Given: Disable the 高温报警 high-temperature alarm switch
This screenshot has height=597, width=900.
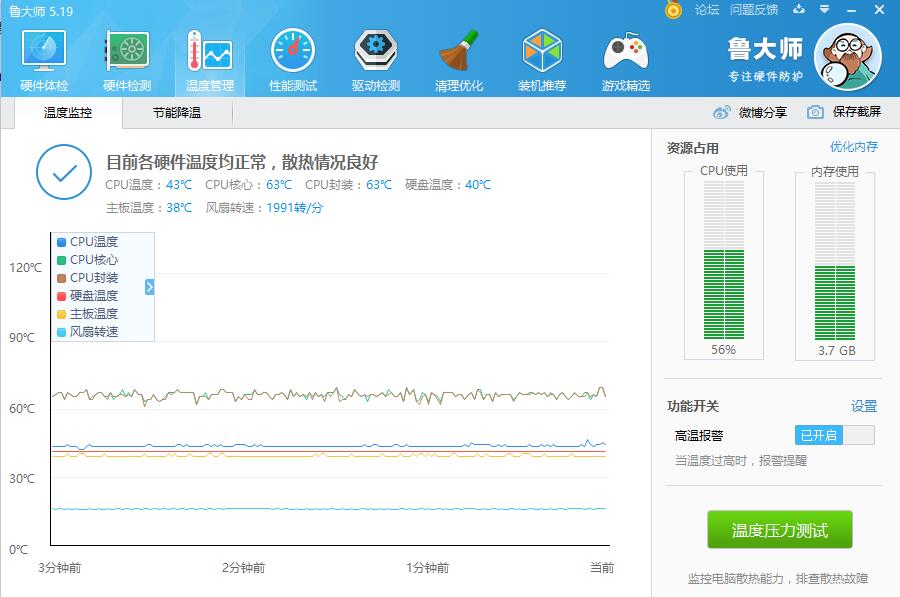Looking at the screenshot, I should [x=833, y=435].
